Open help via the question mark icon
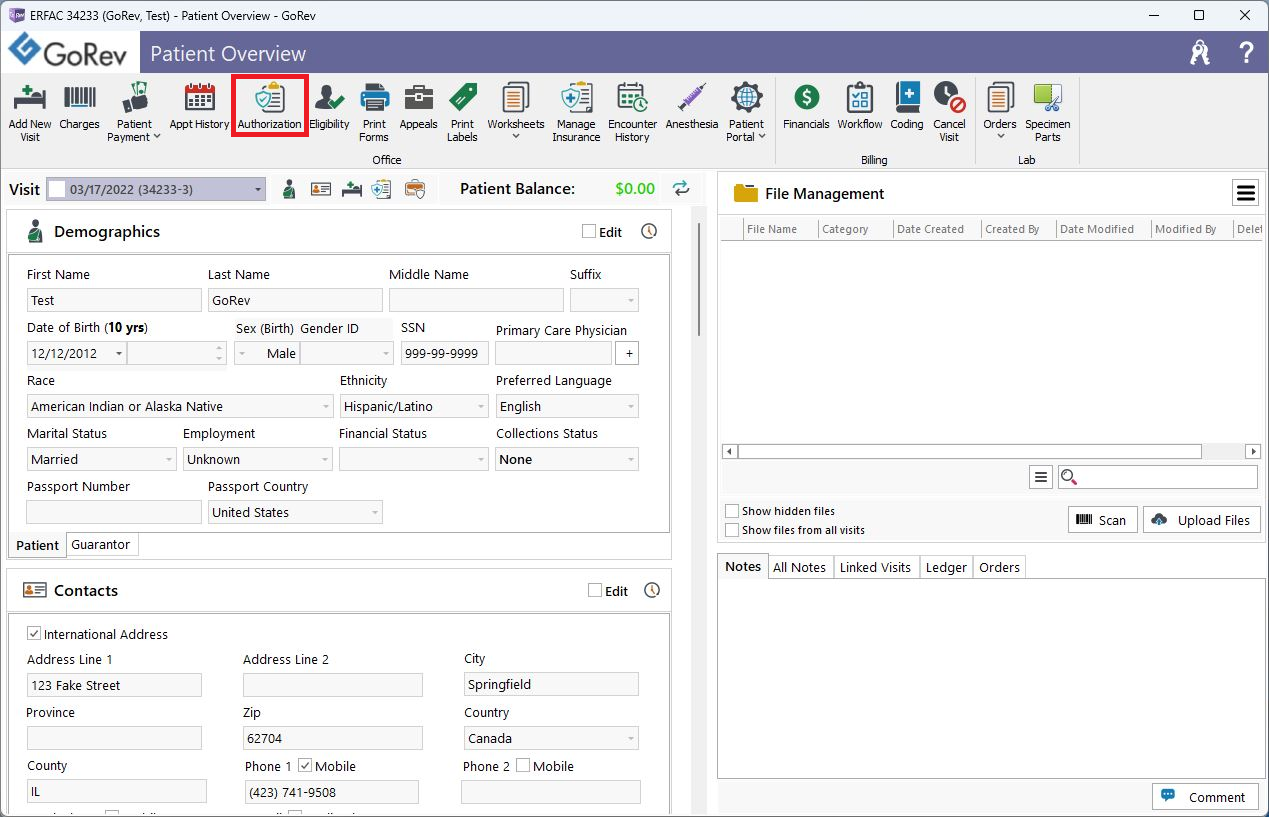The height and width of the screenshot is (817, 1269). point(1246,53)
